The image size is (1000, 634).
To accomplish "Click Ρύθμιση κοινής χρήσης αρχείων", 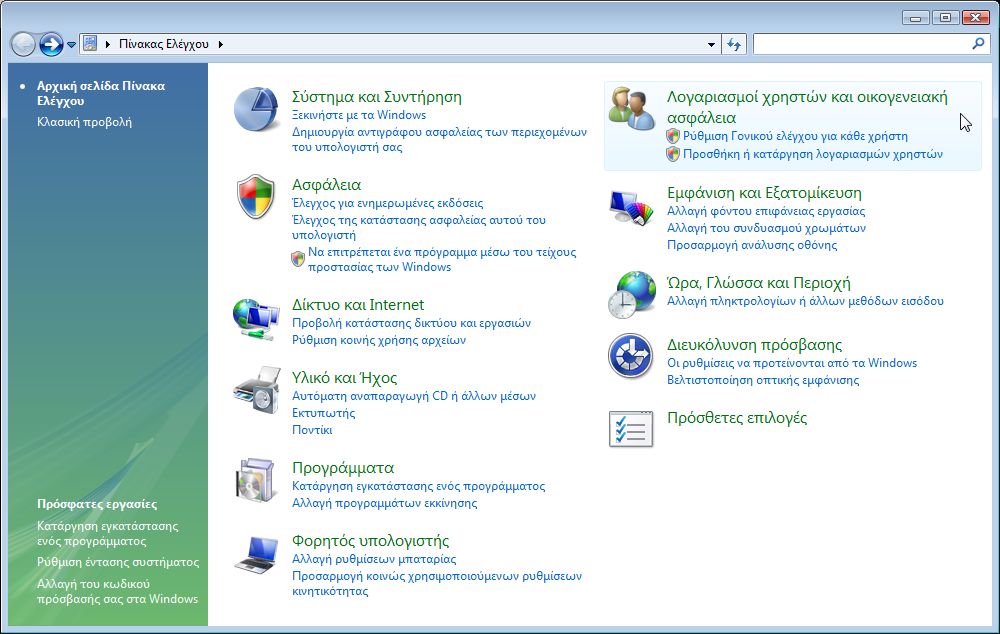I will pyautogui.click(x=379, y=340).
